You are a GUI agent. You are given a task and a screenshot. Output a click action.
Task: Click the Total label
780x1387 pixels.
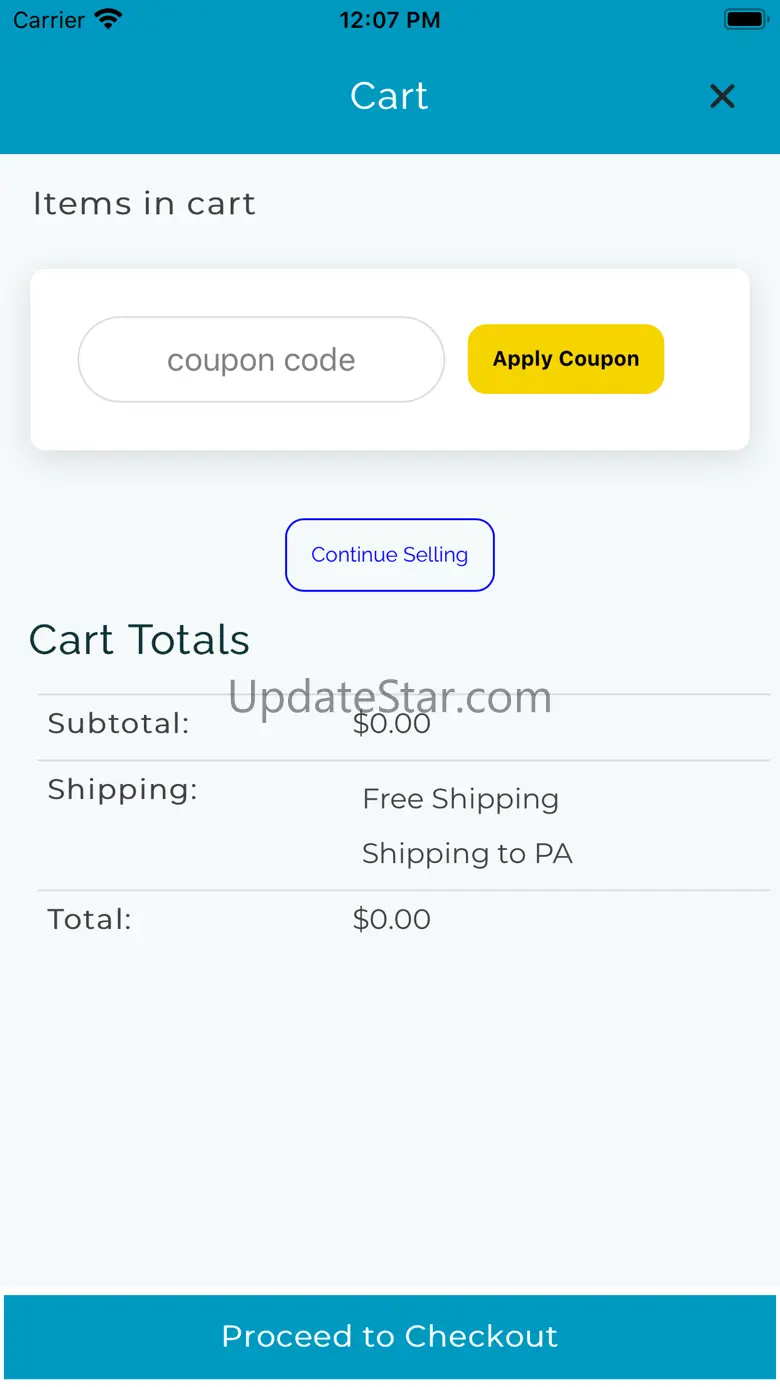(89, 920)
